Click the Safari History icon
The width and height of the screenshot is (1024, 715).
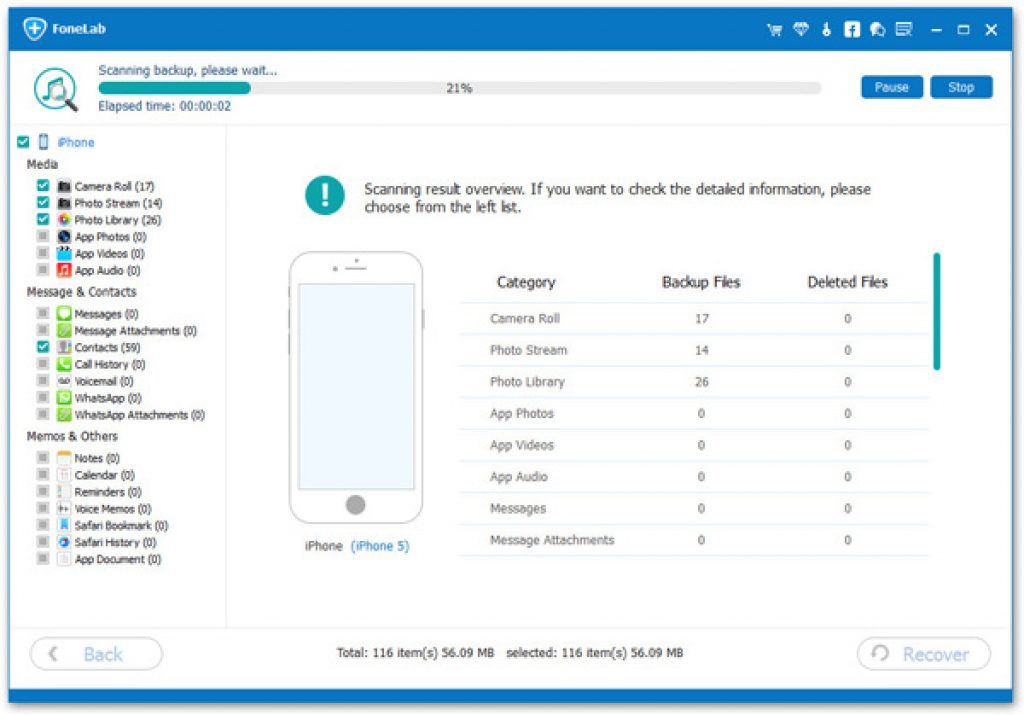(x=64, y=543)
